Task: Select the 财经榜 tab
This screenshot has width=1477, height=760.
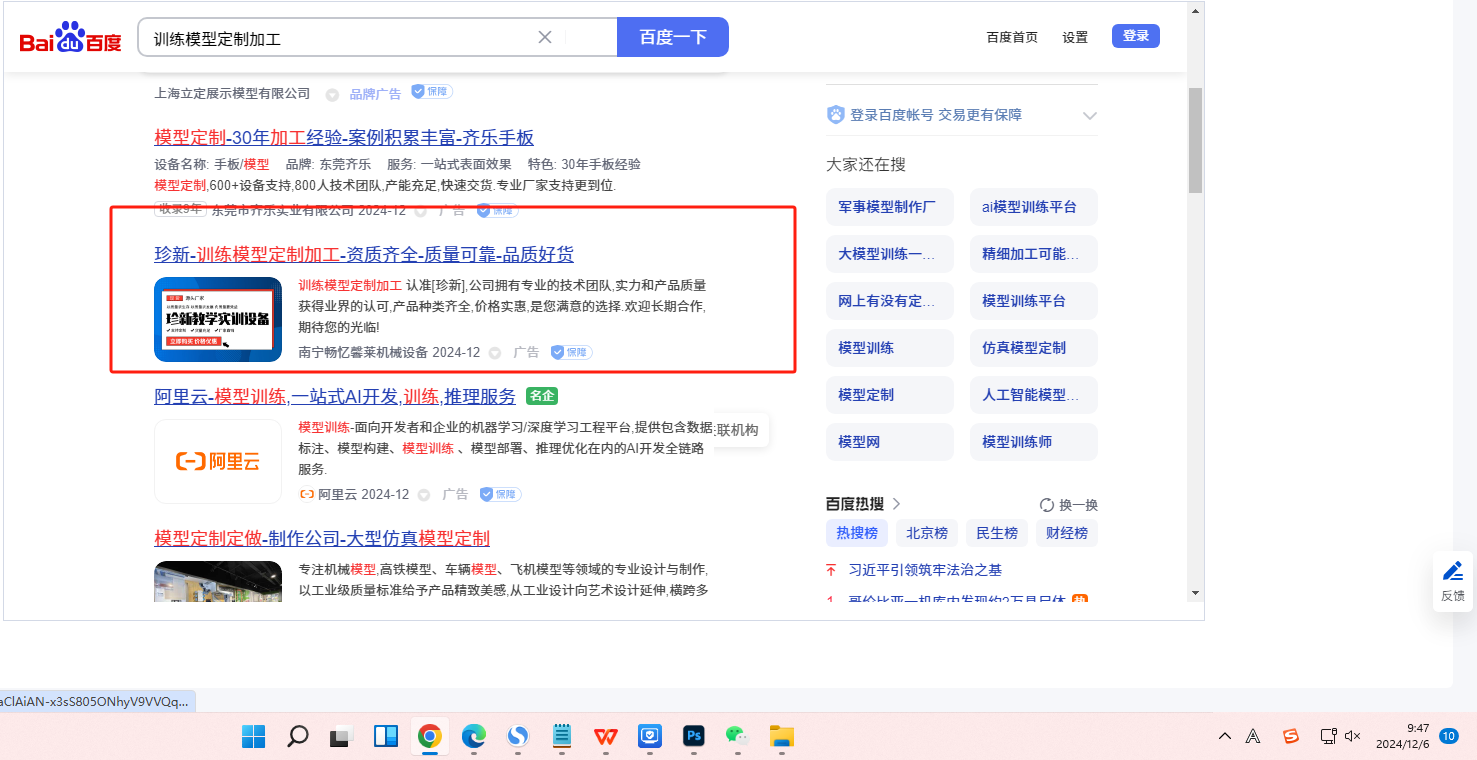Action: point(1066,533)
